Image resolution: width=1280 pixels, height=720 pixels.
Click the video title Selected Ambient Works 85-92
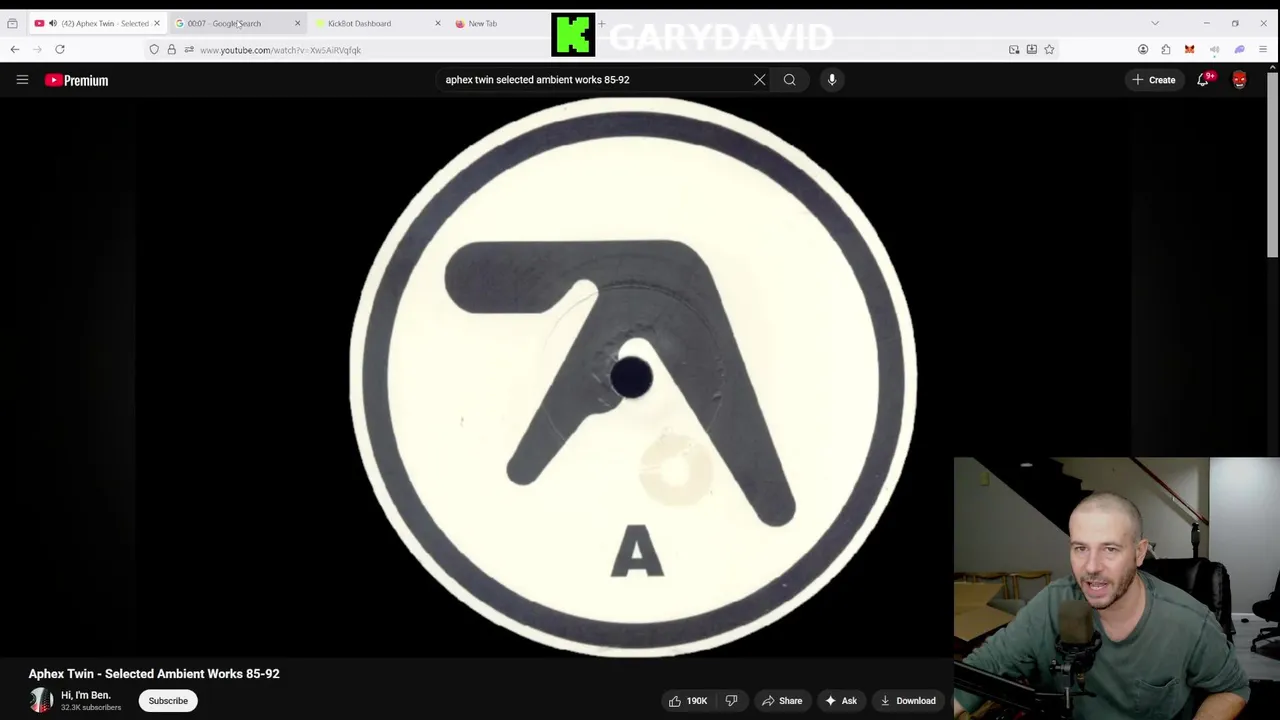(154, 674)
